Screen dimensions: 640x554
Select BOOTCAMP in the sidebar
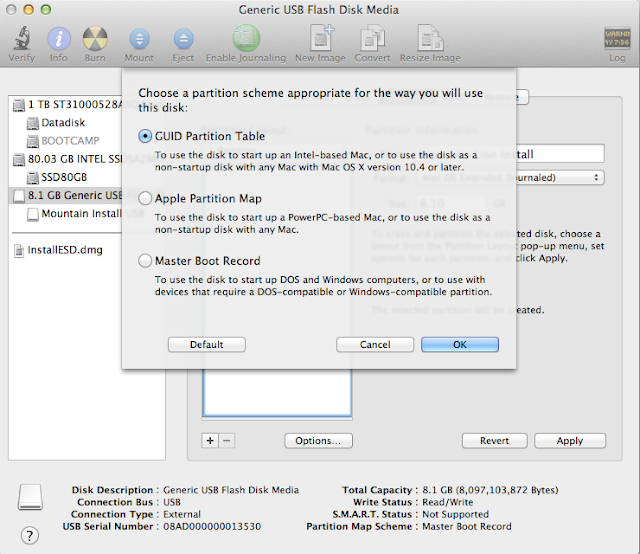point(70,141)
